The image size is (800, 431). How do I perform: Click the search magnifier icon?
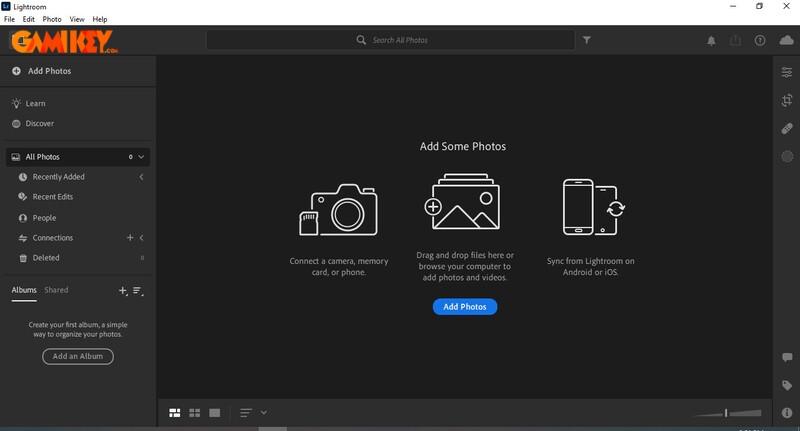tap(361, 40)
